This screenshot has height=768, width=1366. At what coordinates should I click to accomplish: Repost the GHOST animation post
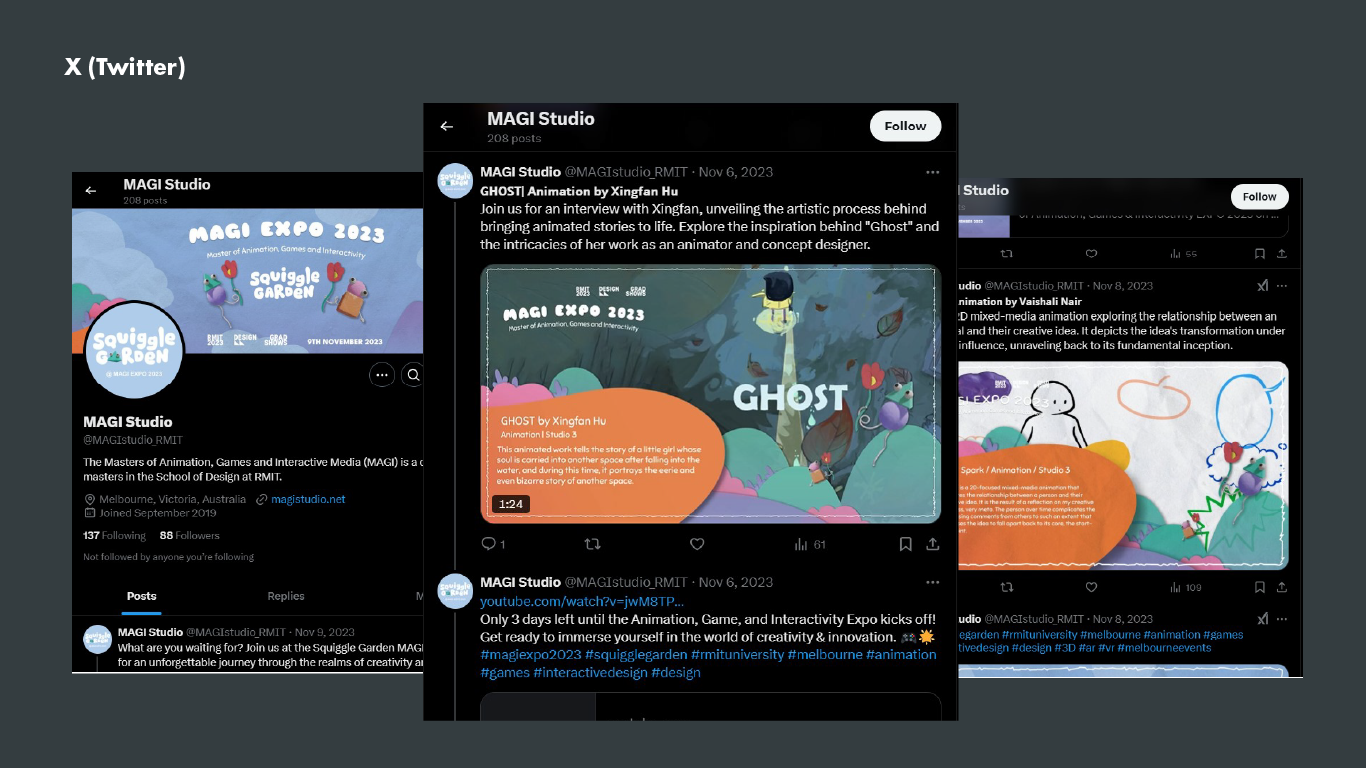pyautogui.click(x=592, y=544)
